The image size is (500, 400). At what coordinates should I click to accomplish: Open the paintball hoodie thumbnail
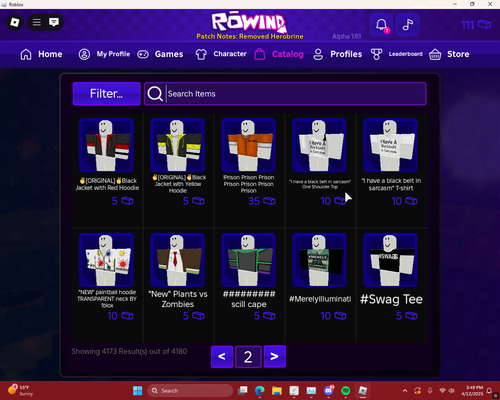tap(106, 260)
